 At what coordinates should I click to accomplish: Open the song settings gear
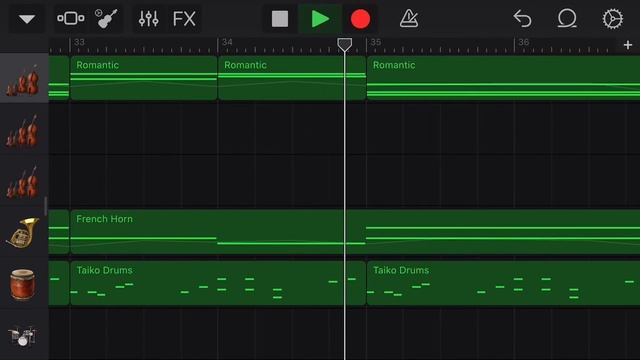[613, 19]
